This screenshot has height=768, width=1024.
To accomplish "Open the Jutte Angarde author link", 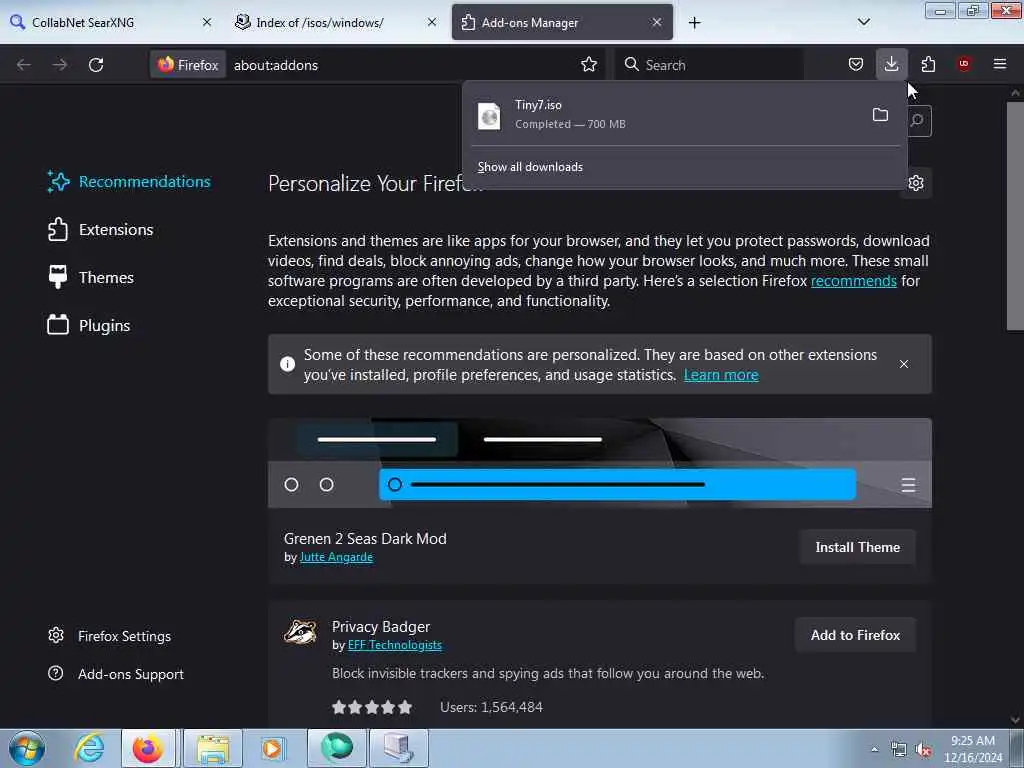I will point(336,557).
